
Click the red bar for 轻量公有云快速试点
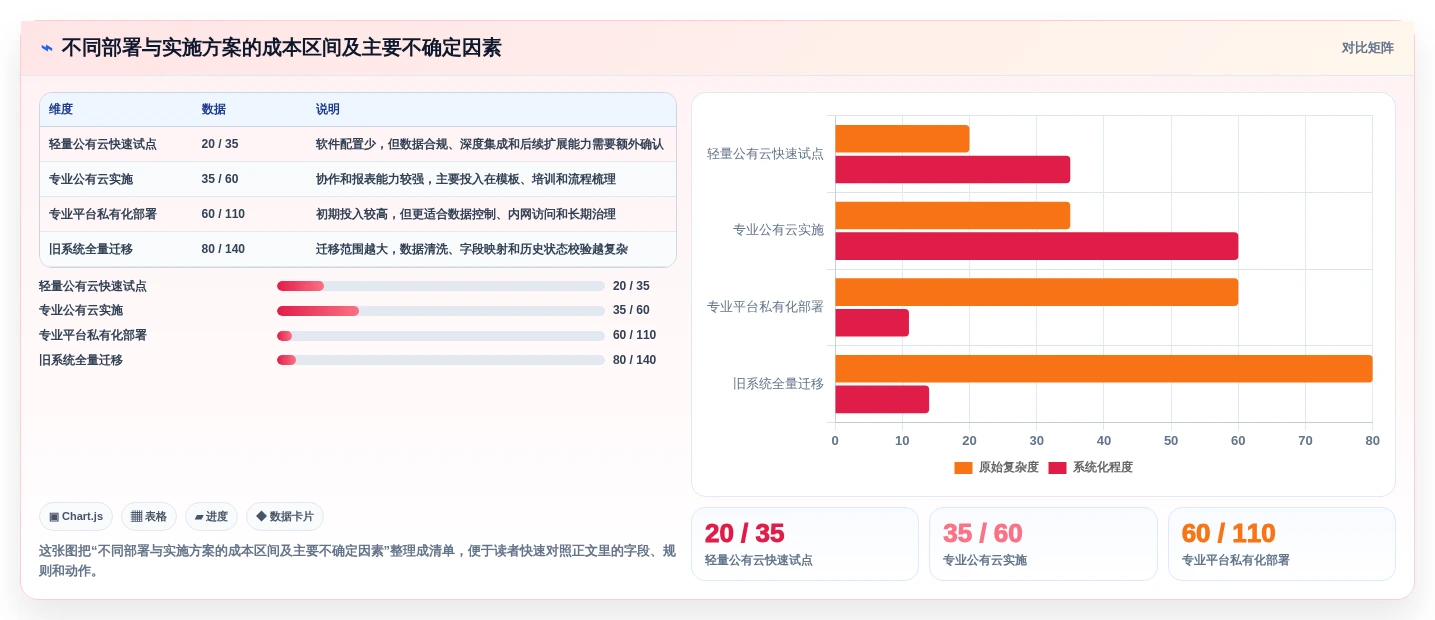(952, 170)
